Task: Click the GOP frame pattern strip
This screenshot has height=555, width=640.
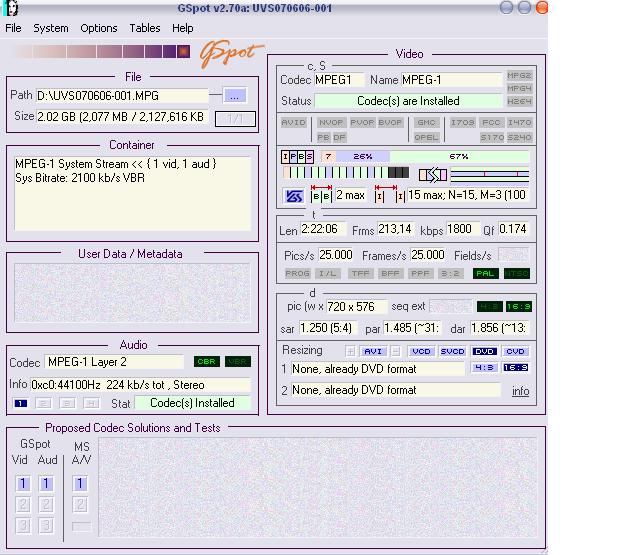Action: (346, 173)
